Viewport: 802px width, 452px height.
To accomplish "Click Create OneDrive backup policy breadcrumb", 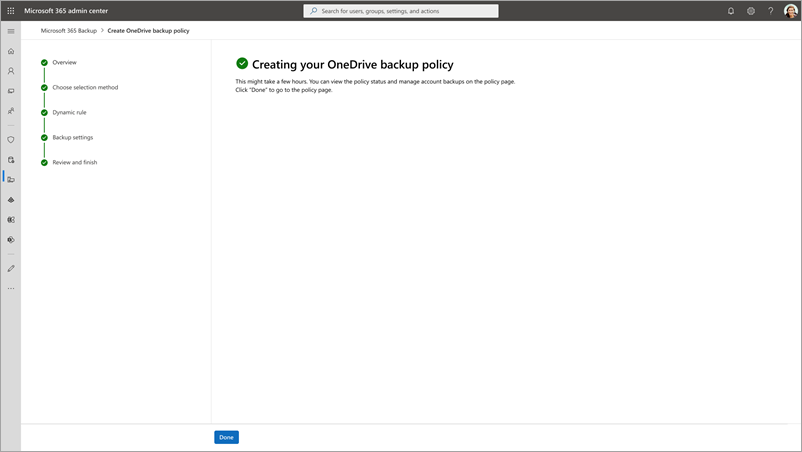I will [148, 31].
